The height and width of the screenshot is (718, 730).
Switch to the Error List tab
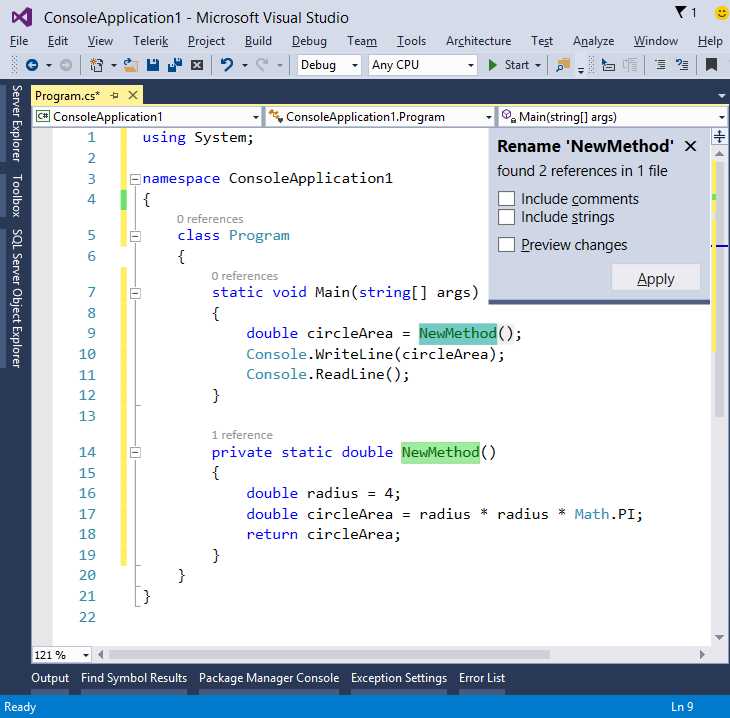[481, 678]
